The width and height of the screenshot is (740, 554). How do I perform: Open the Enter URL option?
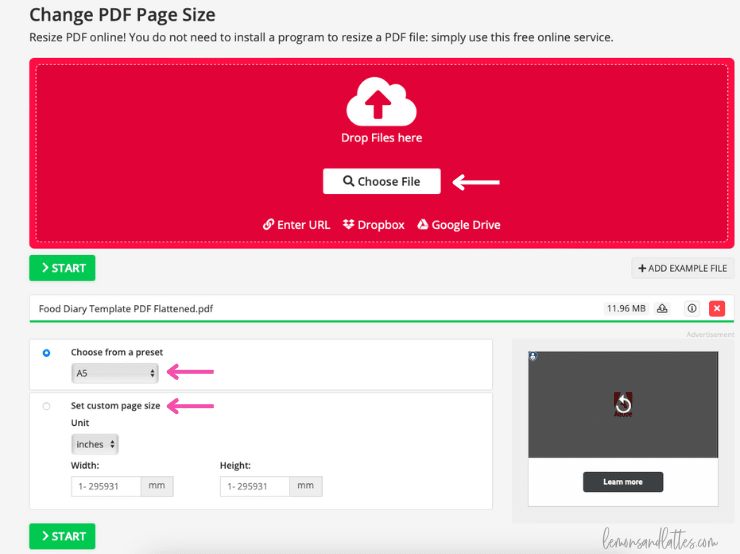point(296,225)
